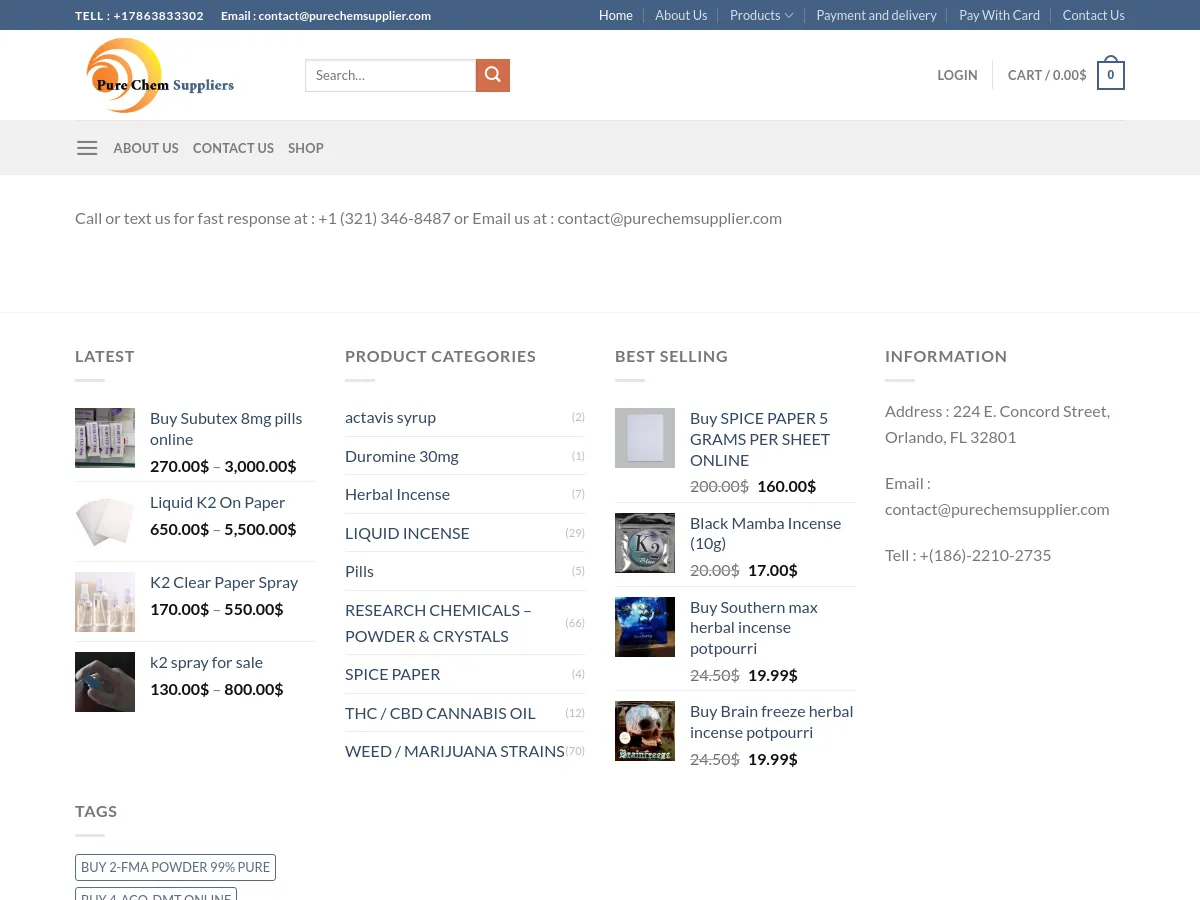Open the Pay With Card page

[x=999, y=15]
